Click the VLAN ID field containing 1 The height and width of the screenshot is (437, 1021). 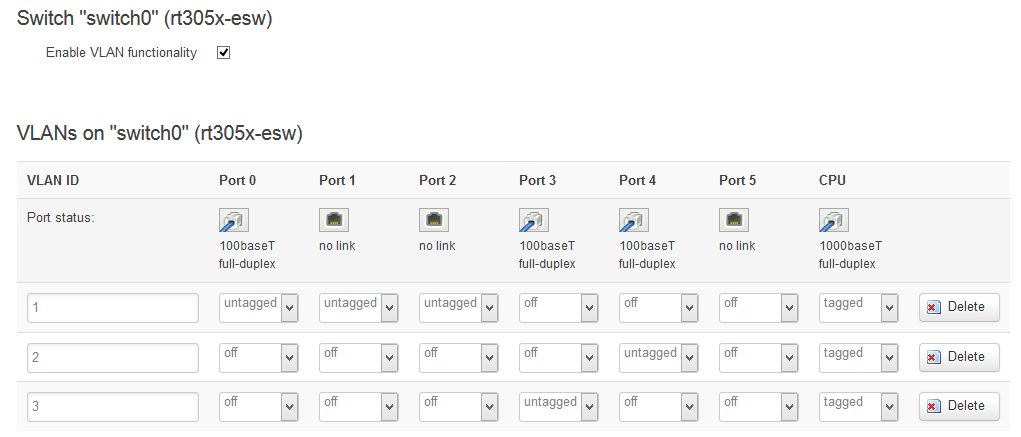113,308
